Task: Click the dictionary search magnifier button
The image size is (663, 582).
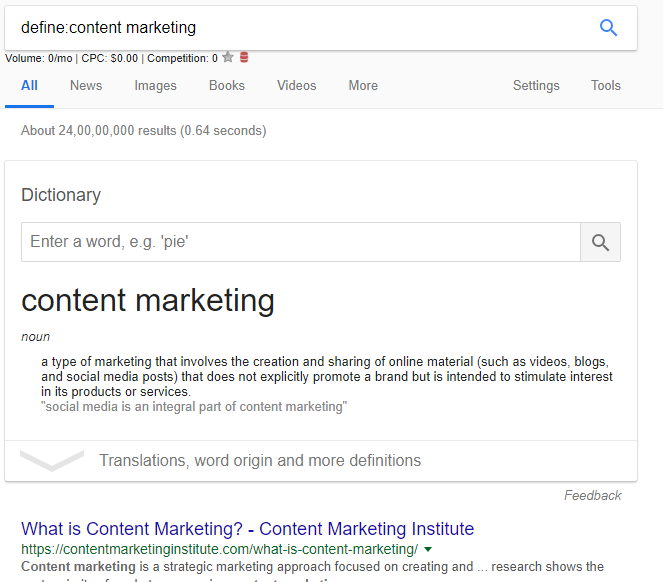Action: [600, 242]
